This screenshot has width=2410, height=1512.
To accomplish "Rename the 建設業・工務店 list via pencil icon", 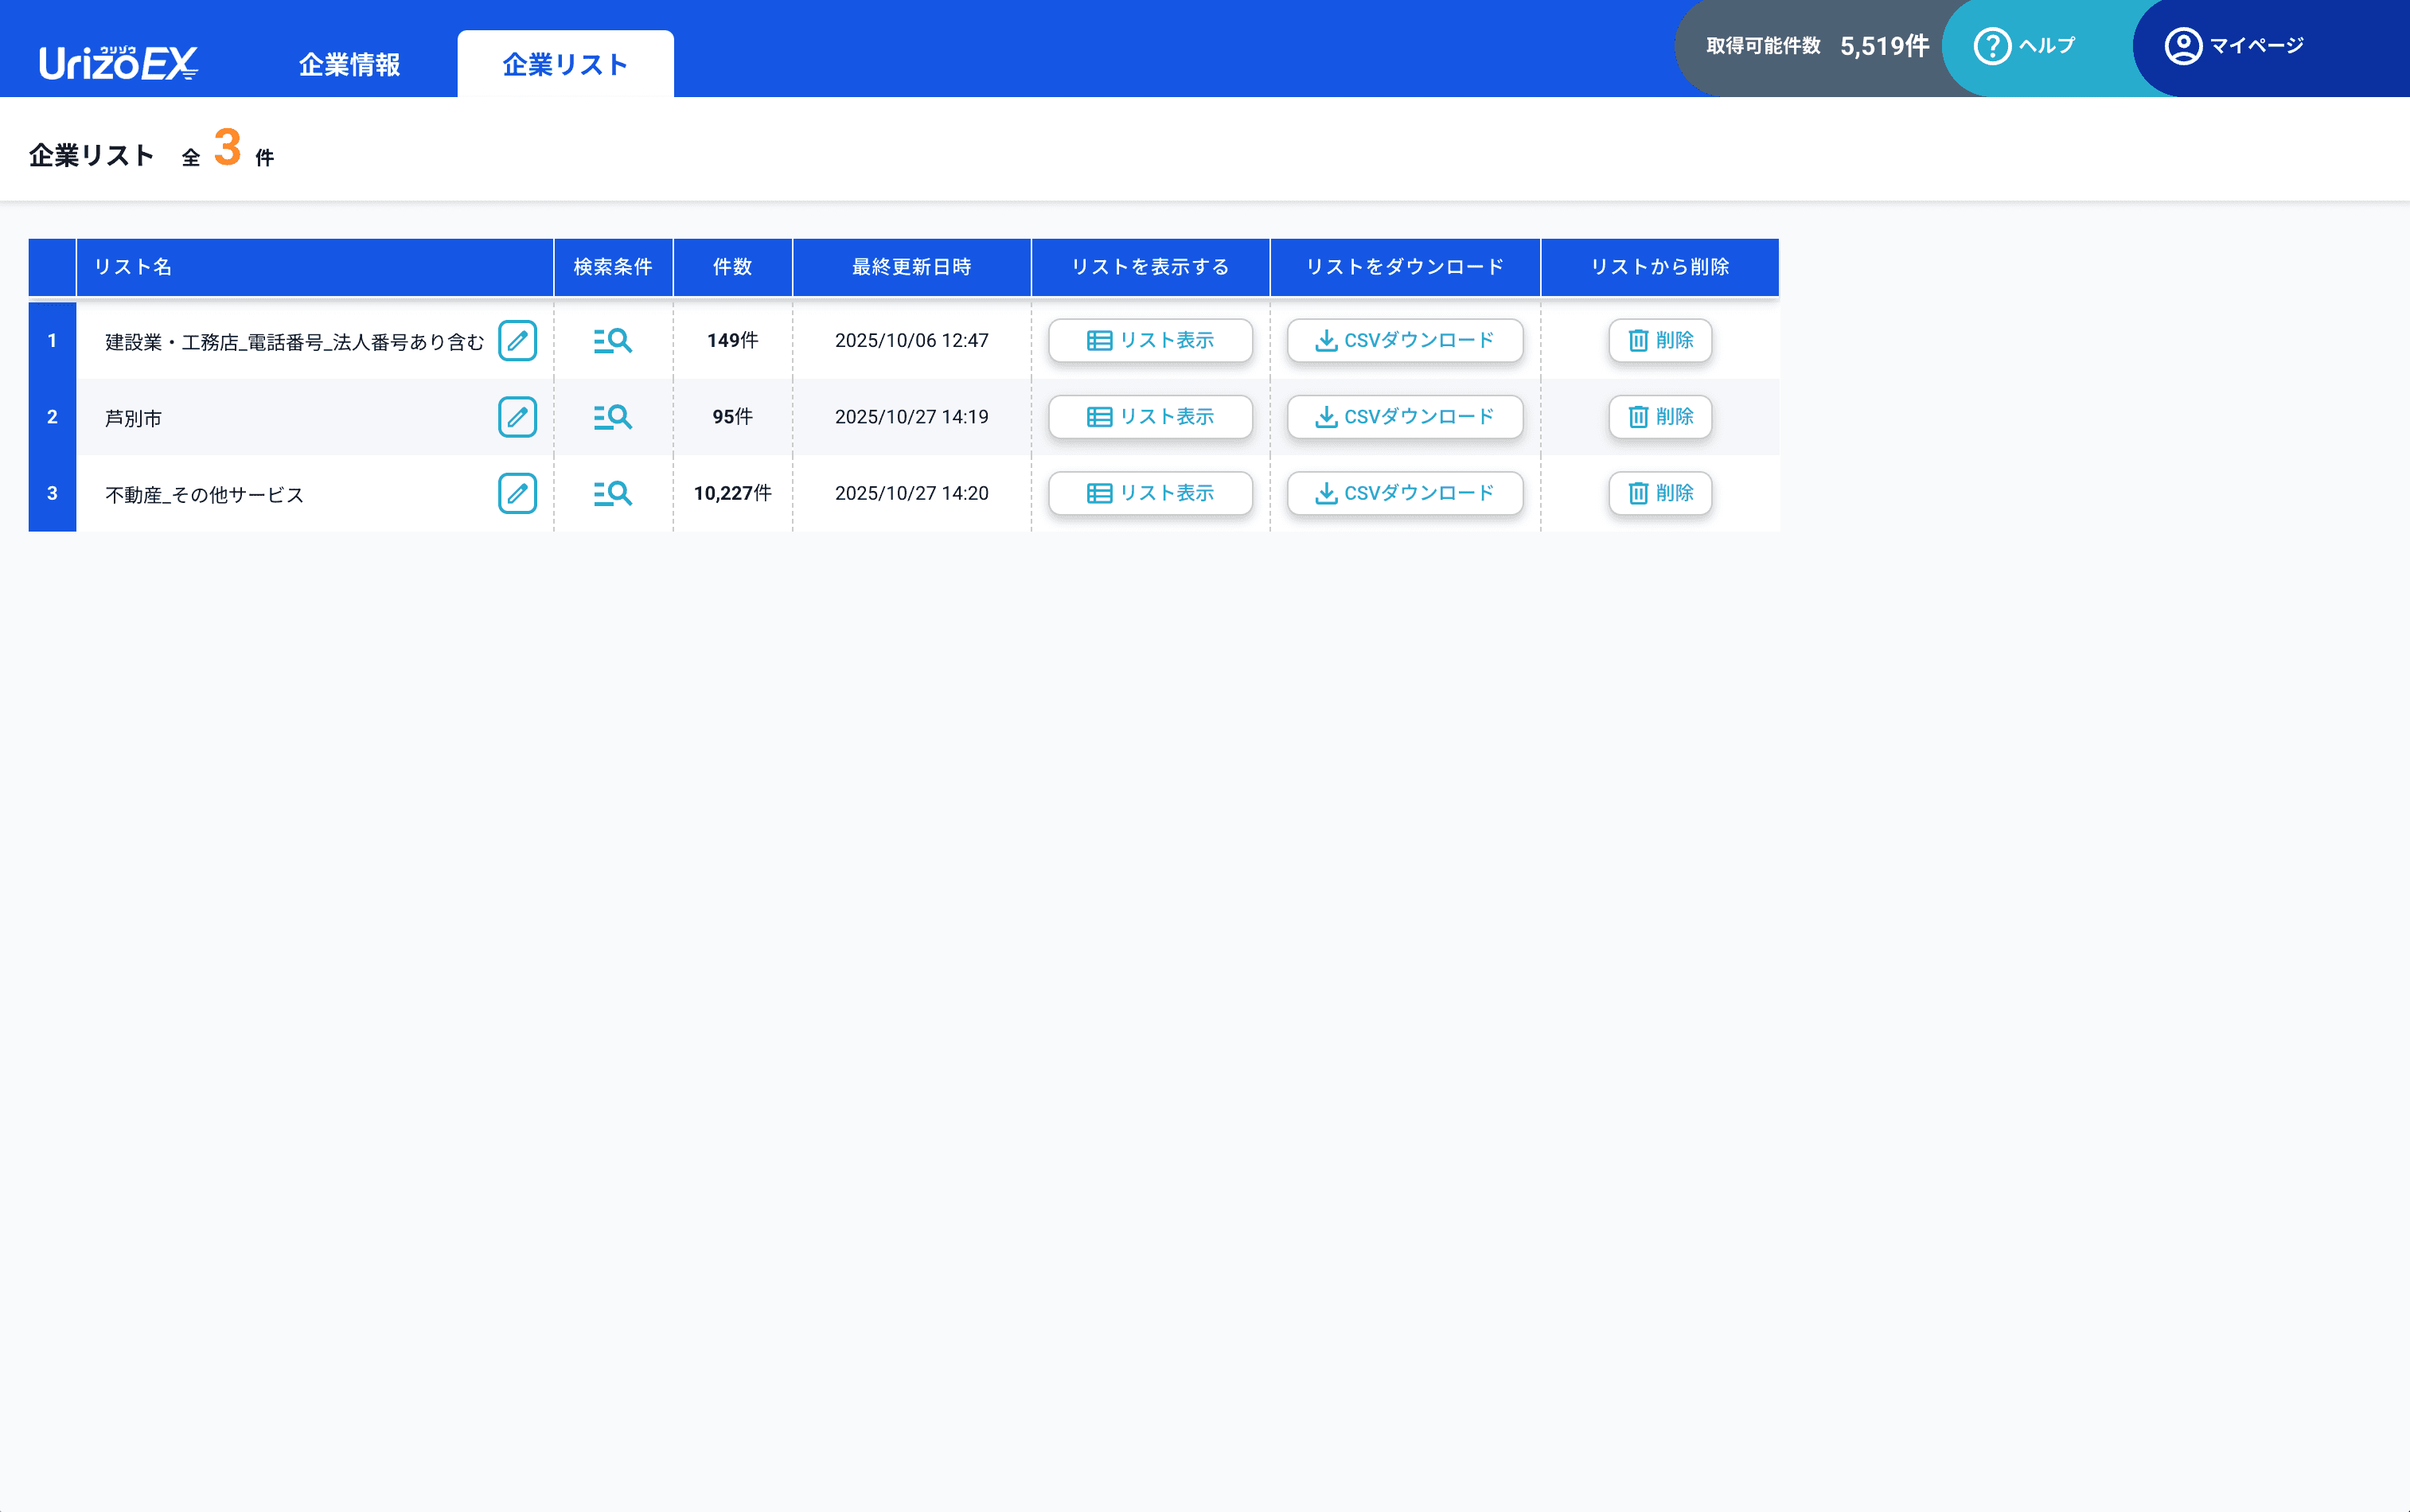I will coord(517,341).
